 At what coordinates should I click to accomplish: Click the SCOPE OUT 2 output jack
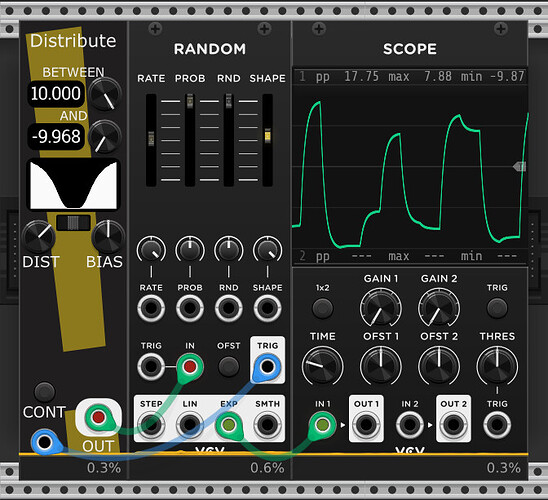(453, 425)
